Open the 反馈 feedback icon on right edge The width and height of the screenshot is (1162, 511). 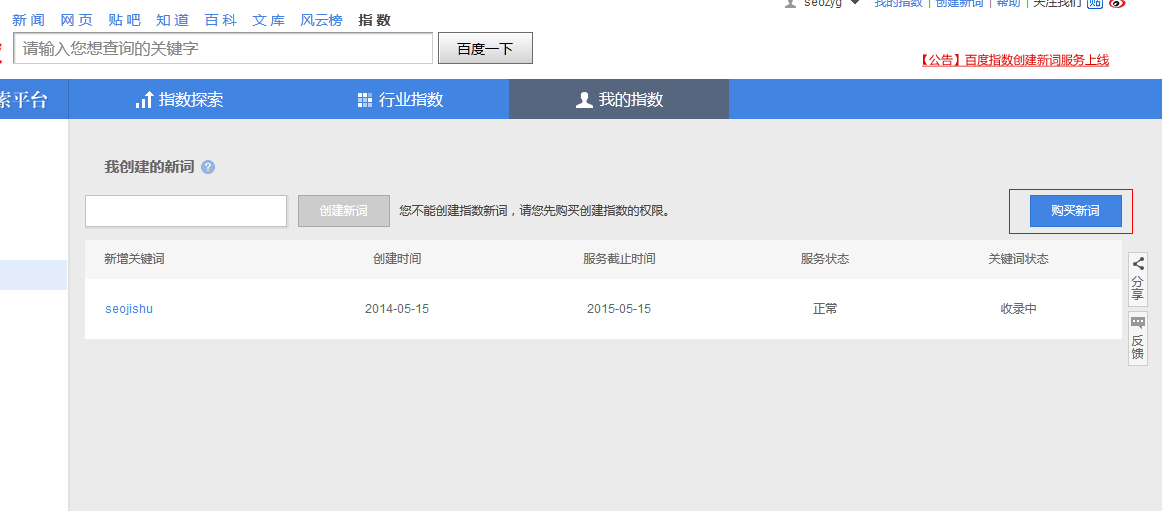[1138, 338]
